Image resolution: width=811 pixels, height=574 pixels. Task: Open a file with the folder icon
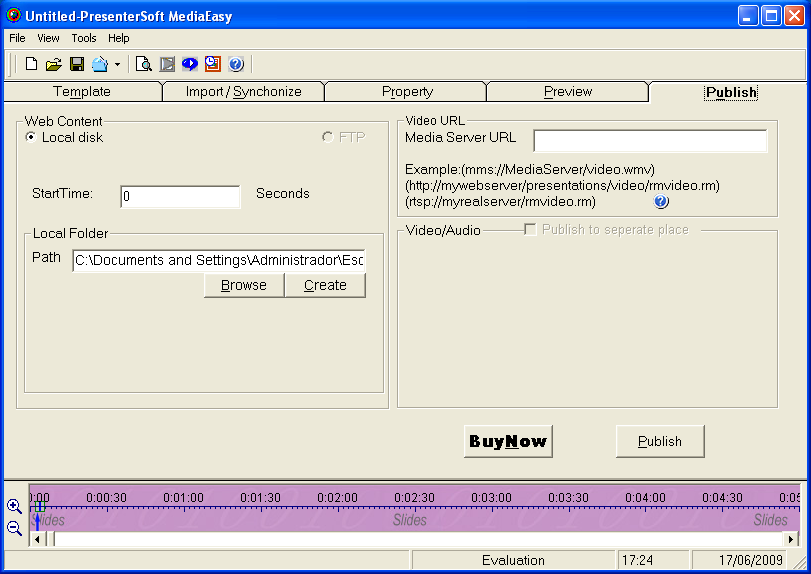click(53, 64)
